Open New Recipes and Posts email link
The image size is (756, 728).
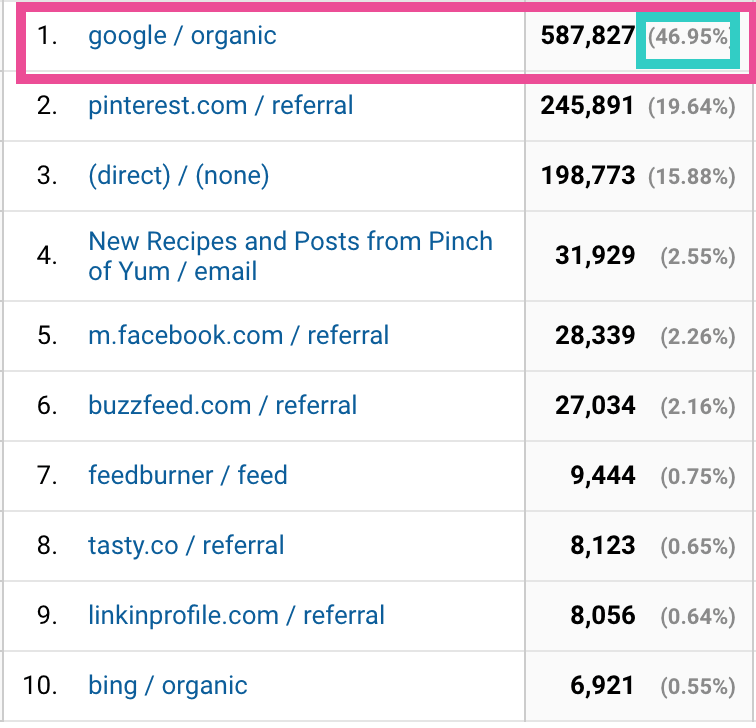290,256
